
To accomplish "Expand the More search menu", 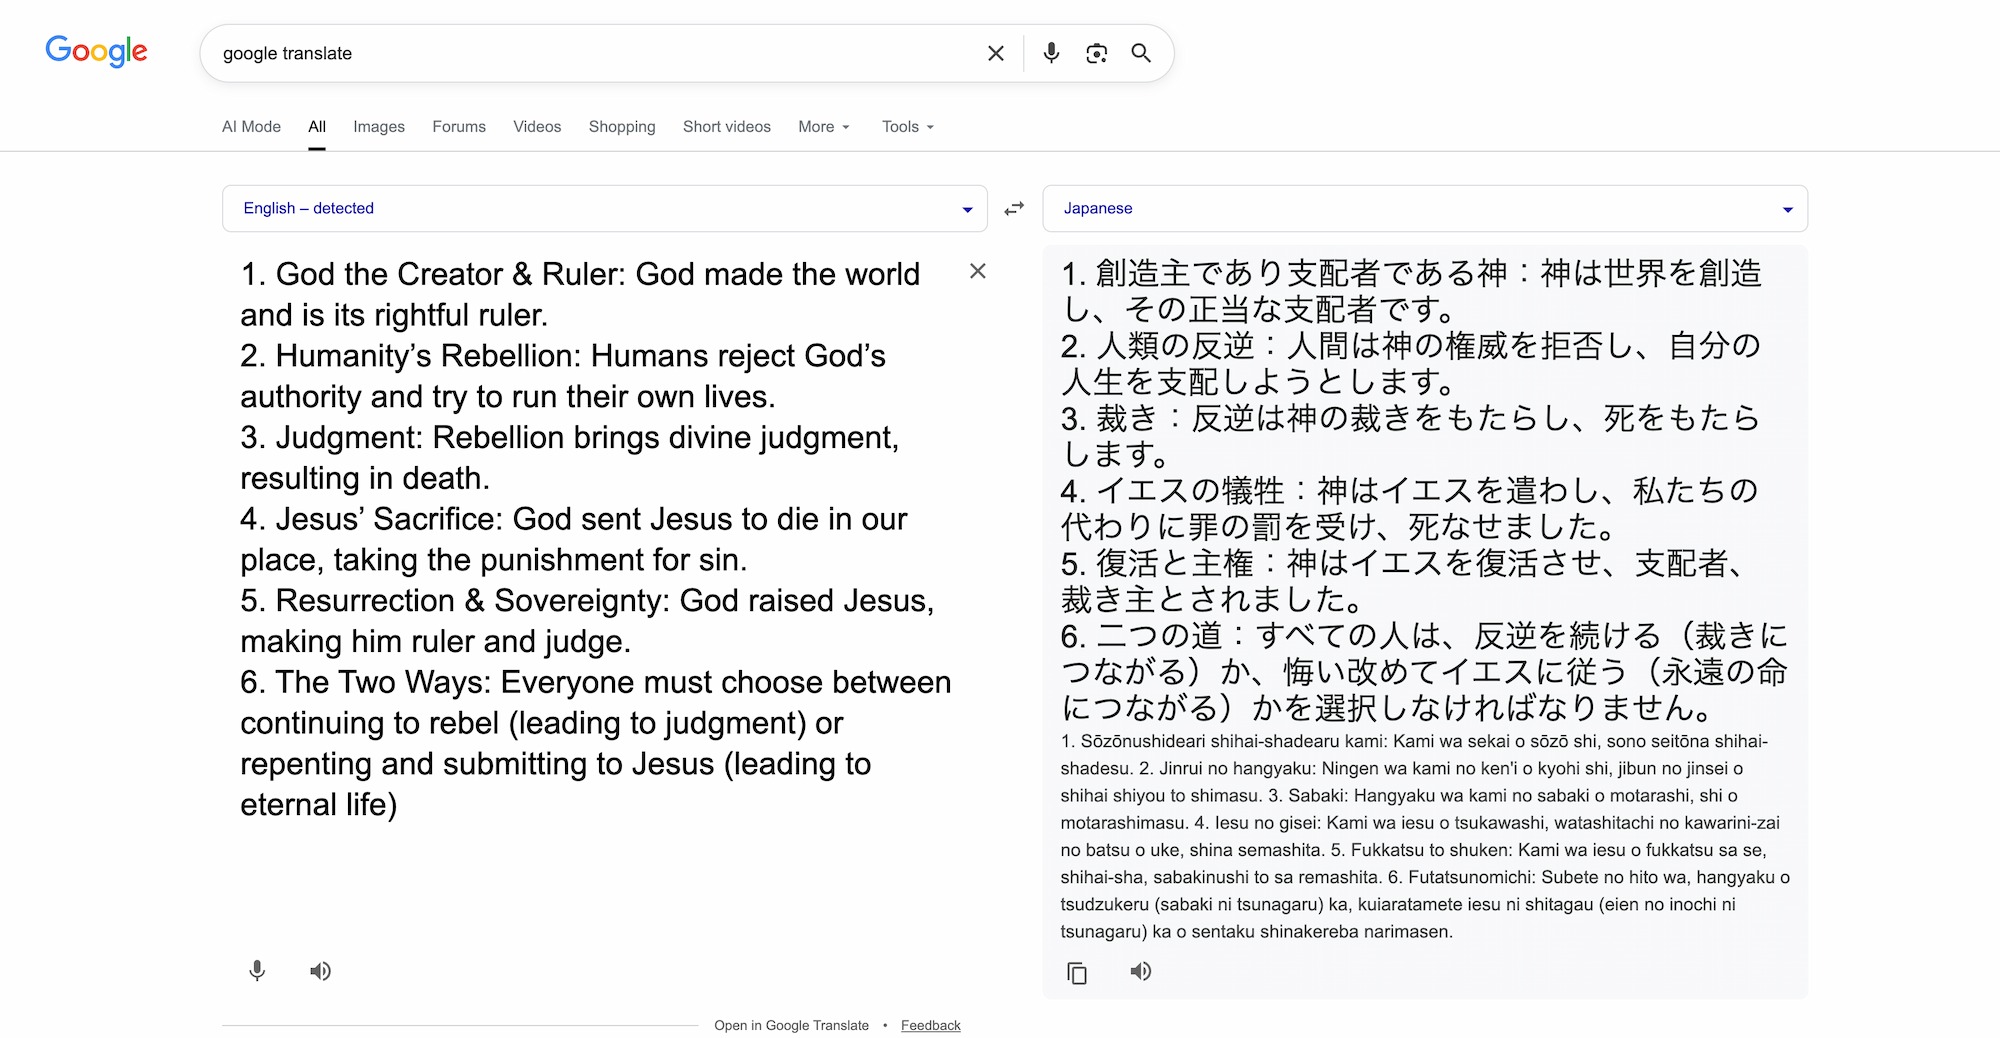I will point(824,127).
